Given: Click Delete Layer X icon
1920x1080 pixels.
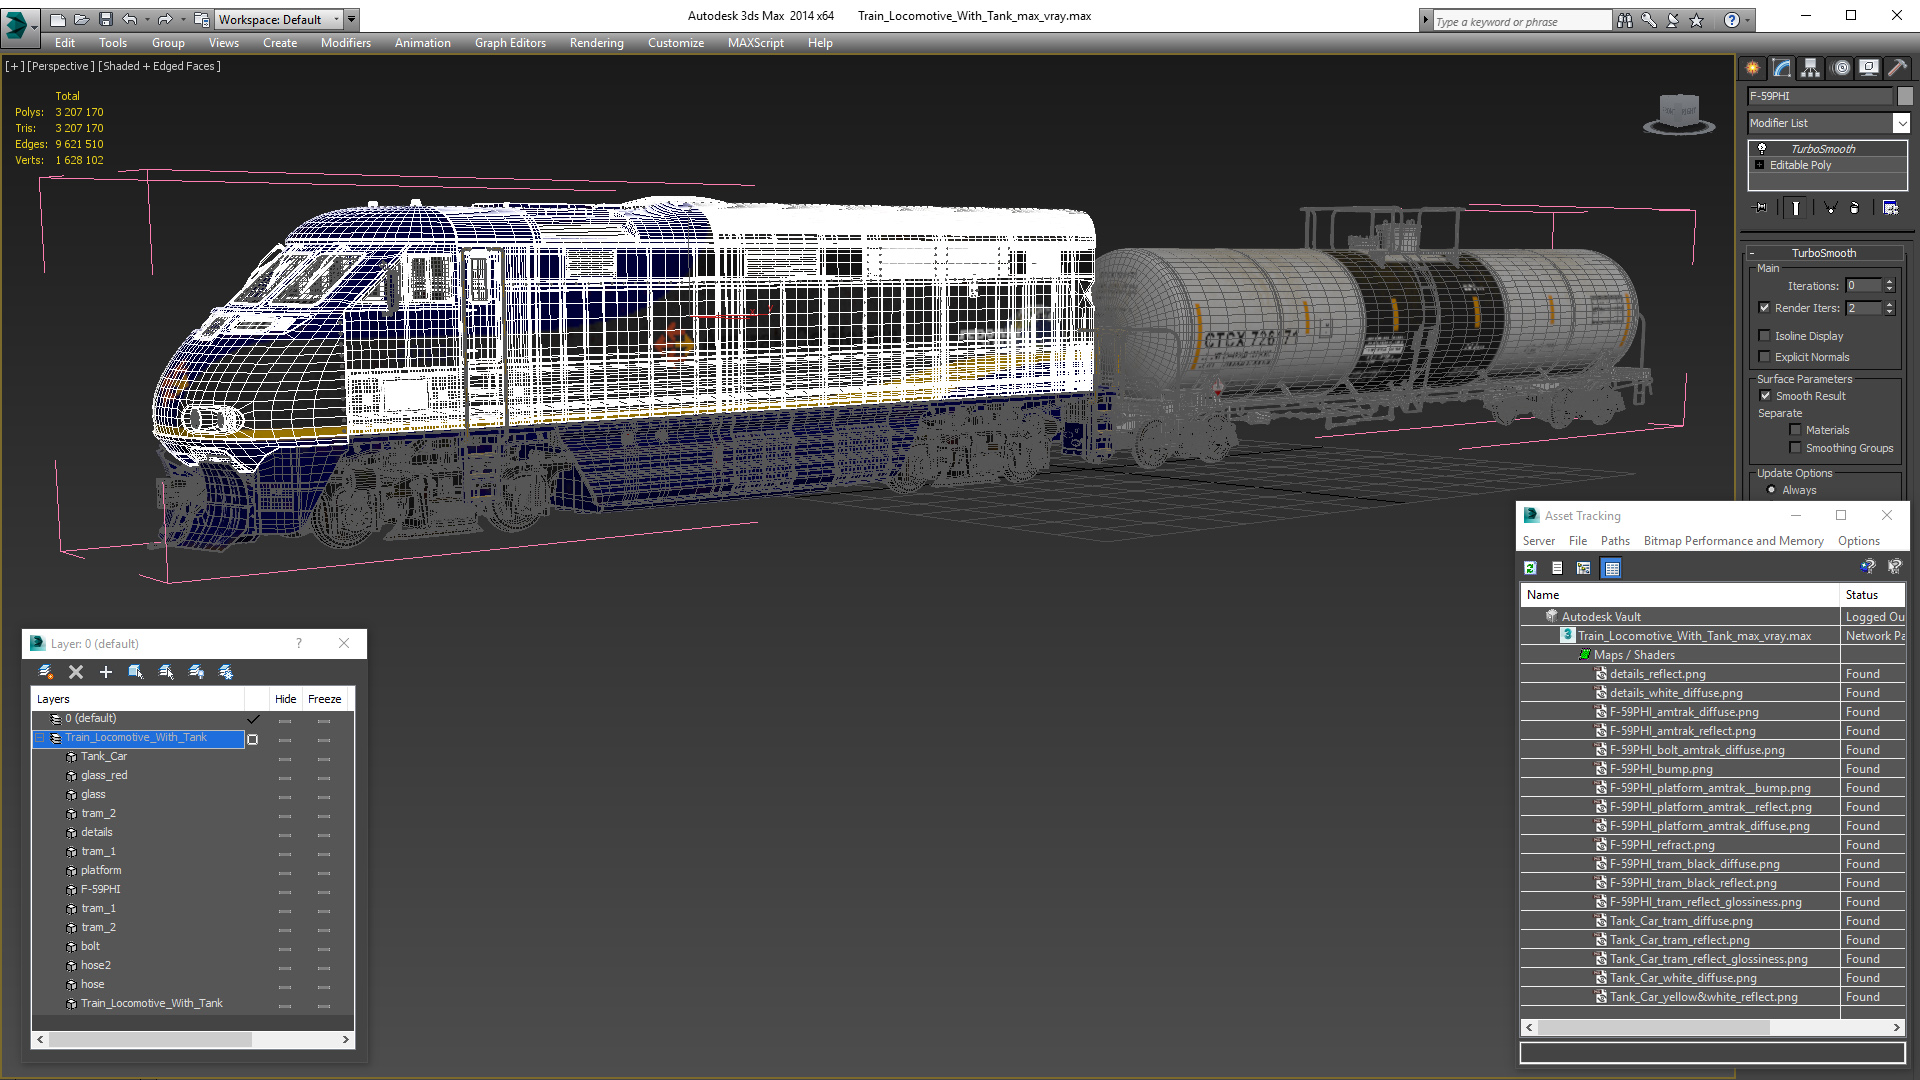Looking at the screenshot, I should [76, 672].
